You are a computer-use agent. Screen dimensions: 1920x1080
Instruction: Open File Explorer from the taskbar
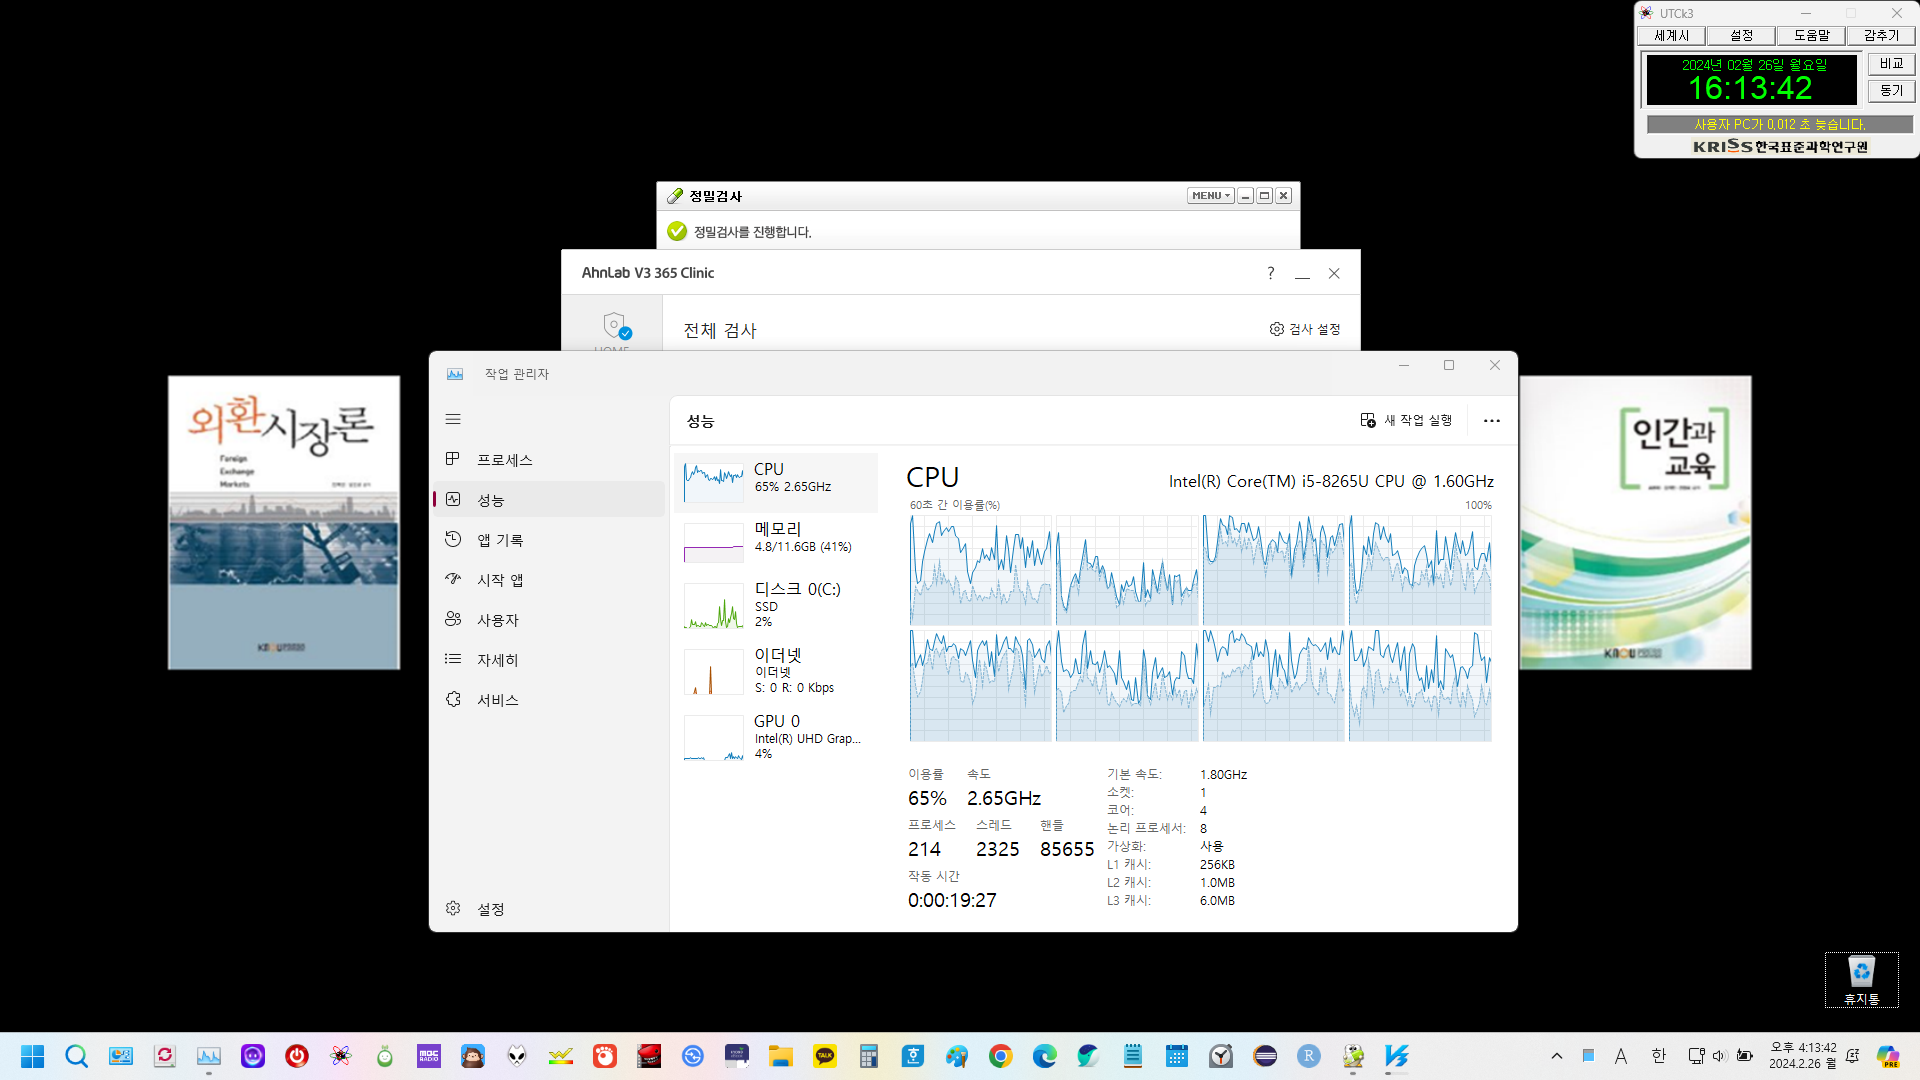coord(781,1056)
